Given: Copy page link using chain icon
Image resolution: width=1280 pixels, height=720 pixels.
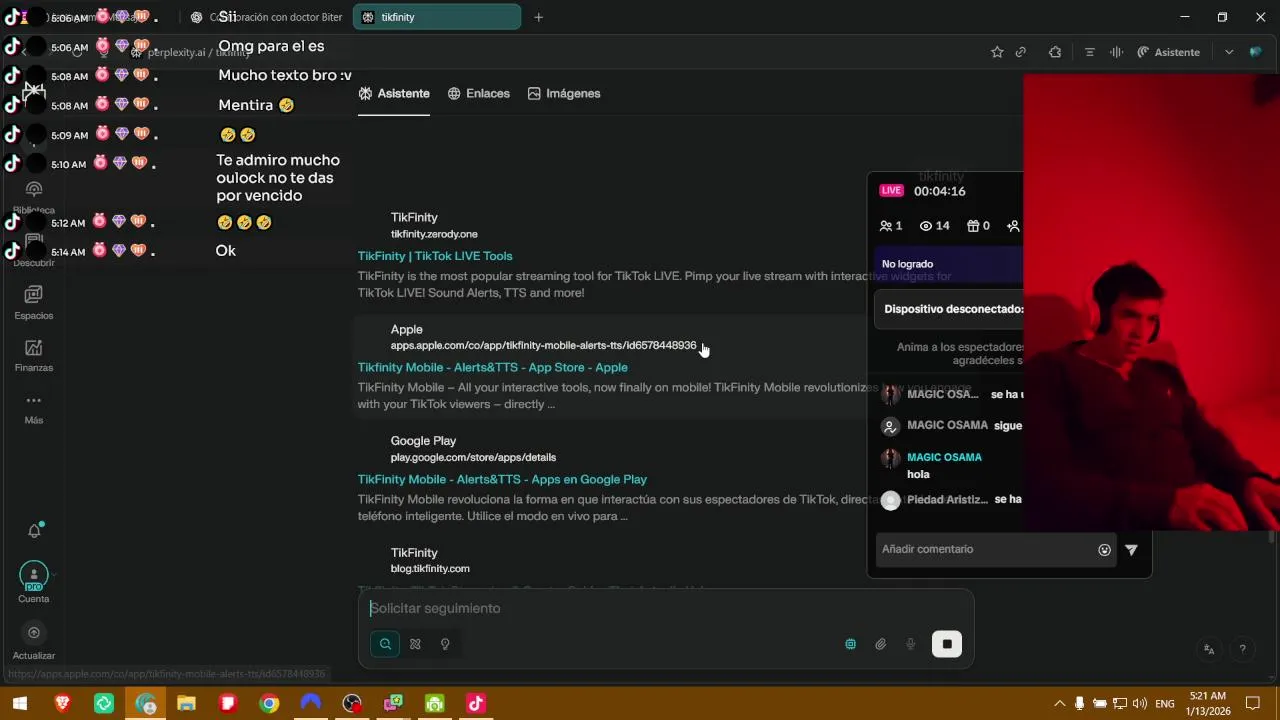Looking at the screenshot, I should tap(1021, 52).
